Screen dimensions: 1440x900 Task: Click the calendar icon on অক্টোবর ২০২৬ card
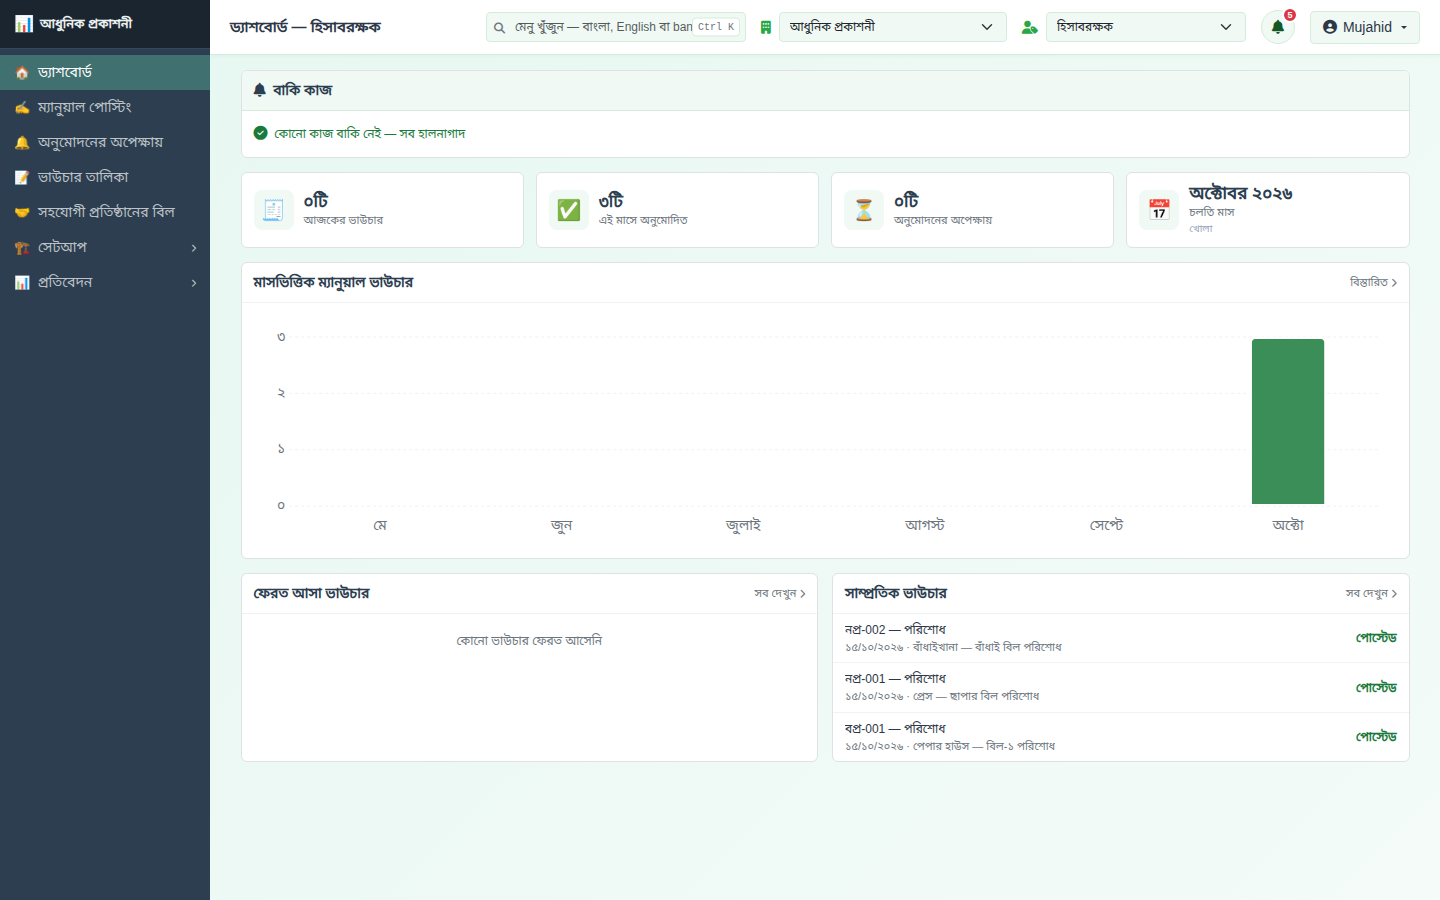tap(1159, 210)
